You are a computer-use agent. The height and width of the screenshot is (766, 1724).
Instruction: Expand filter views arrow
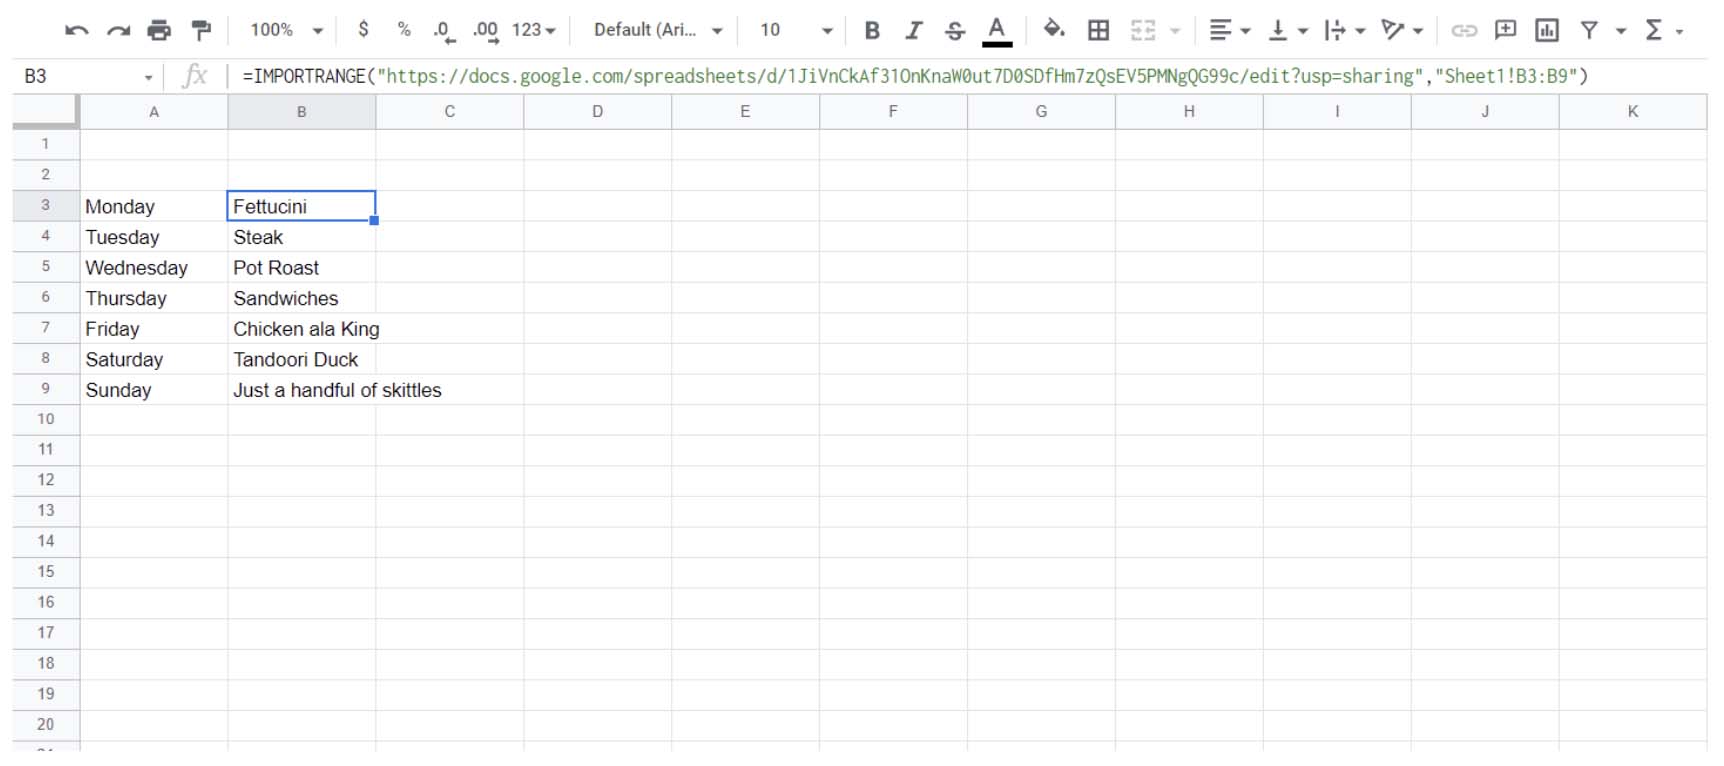[1621, 31]
